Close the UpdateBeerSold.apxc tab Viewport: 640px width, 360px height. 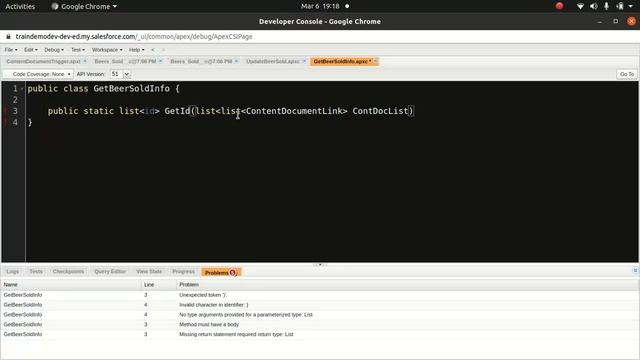[x=304, y=61]
